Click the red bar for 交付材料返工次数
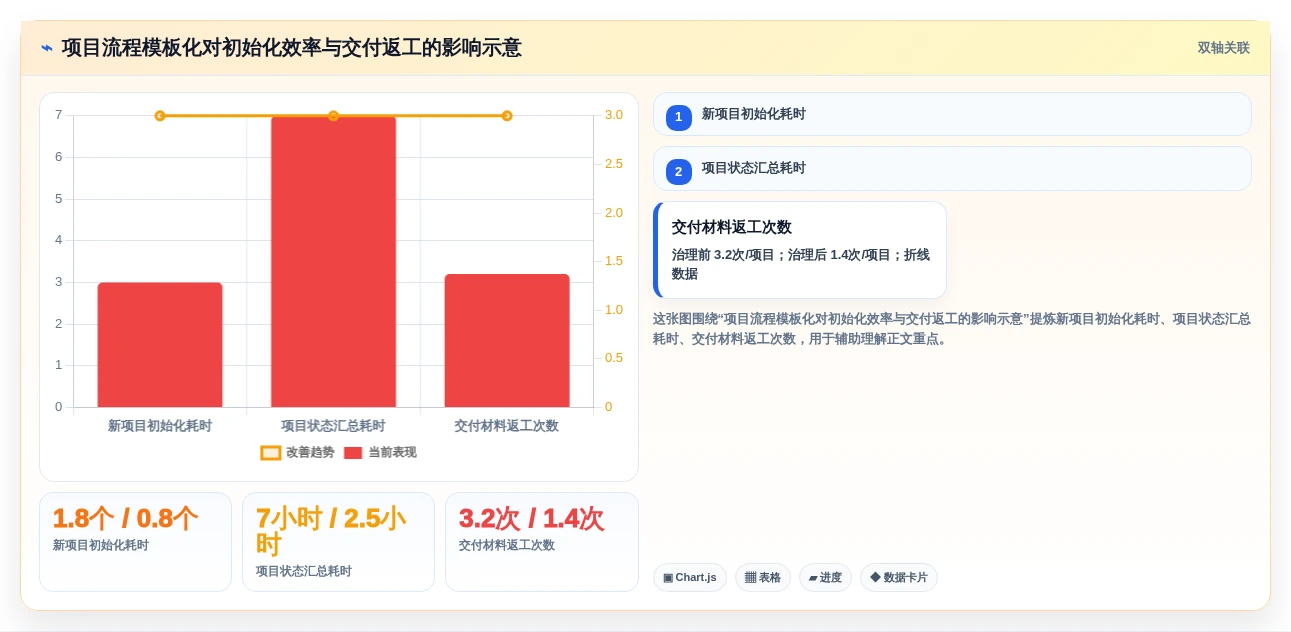 [x=507, y=340]
